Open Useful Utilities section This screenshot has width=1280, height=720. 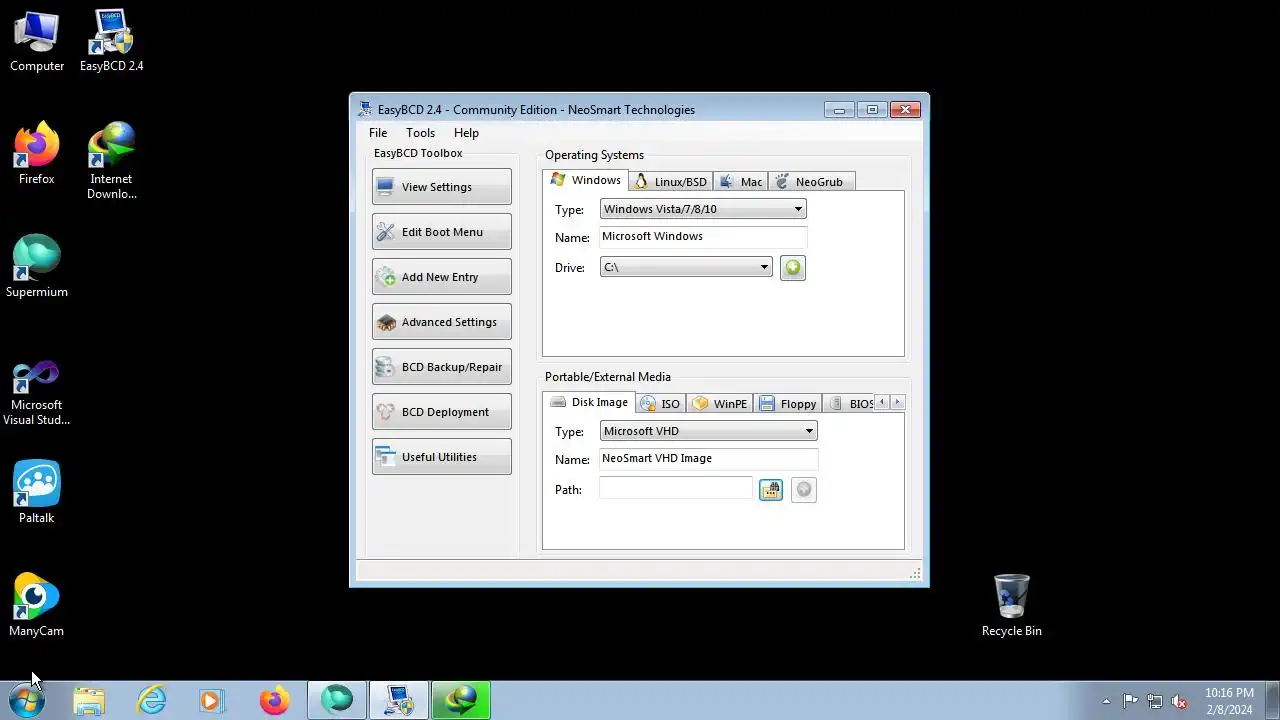[441, 457]
